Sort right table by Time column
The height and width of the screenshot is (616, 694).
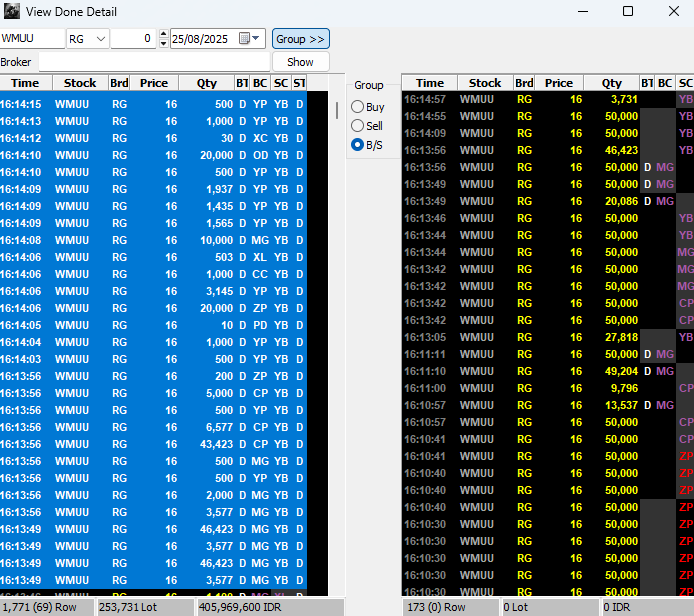430,83
